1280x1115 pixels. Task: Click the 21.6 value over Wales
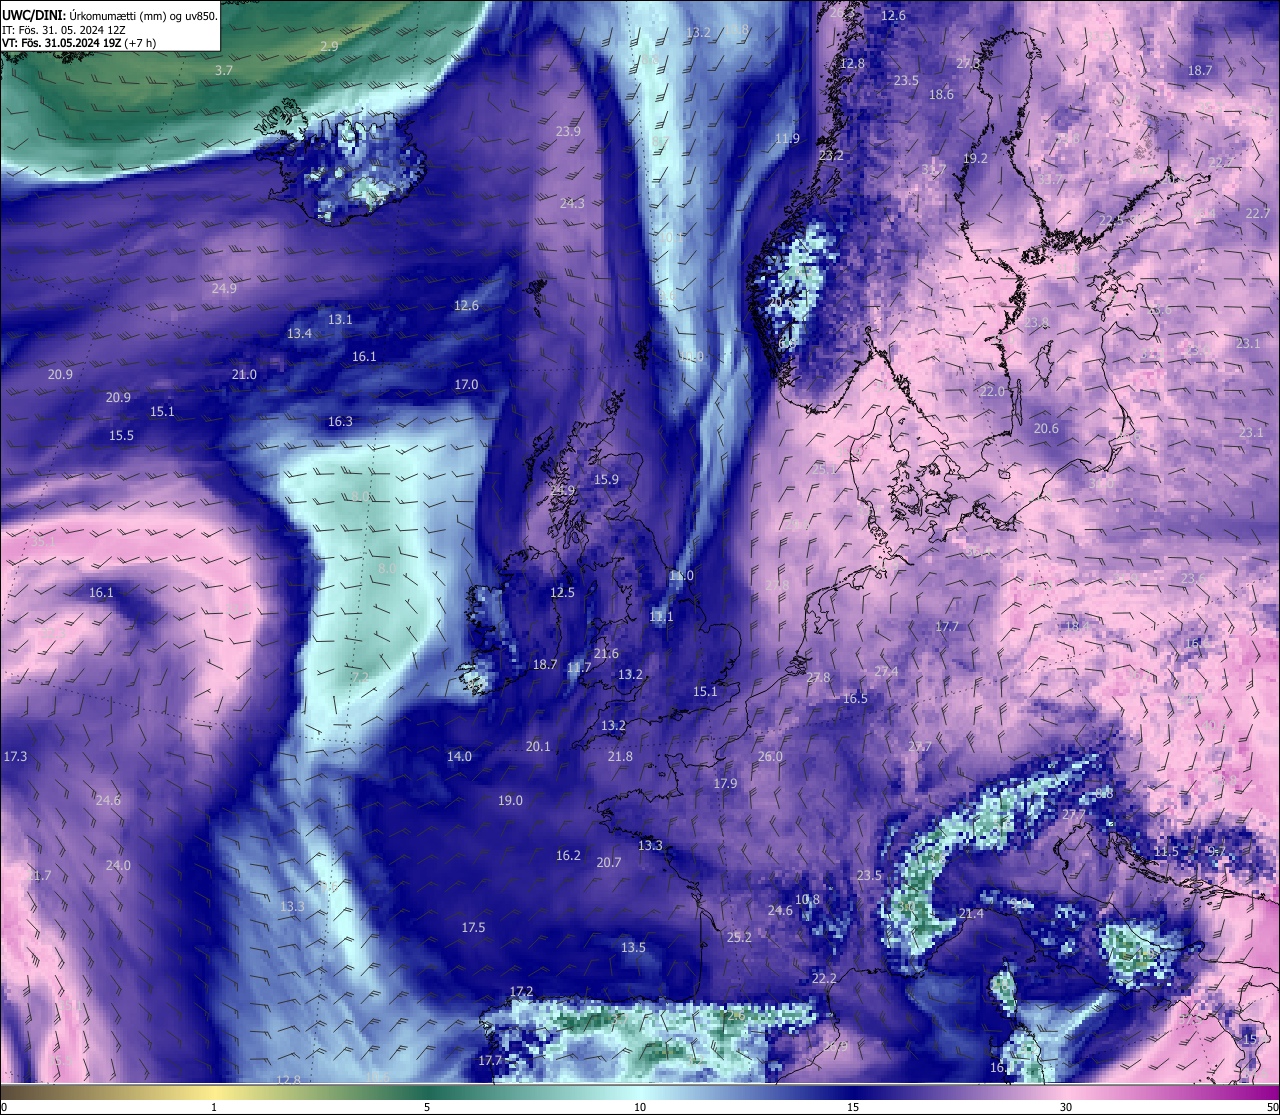click(x=606, y=653)
